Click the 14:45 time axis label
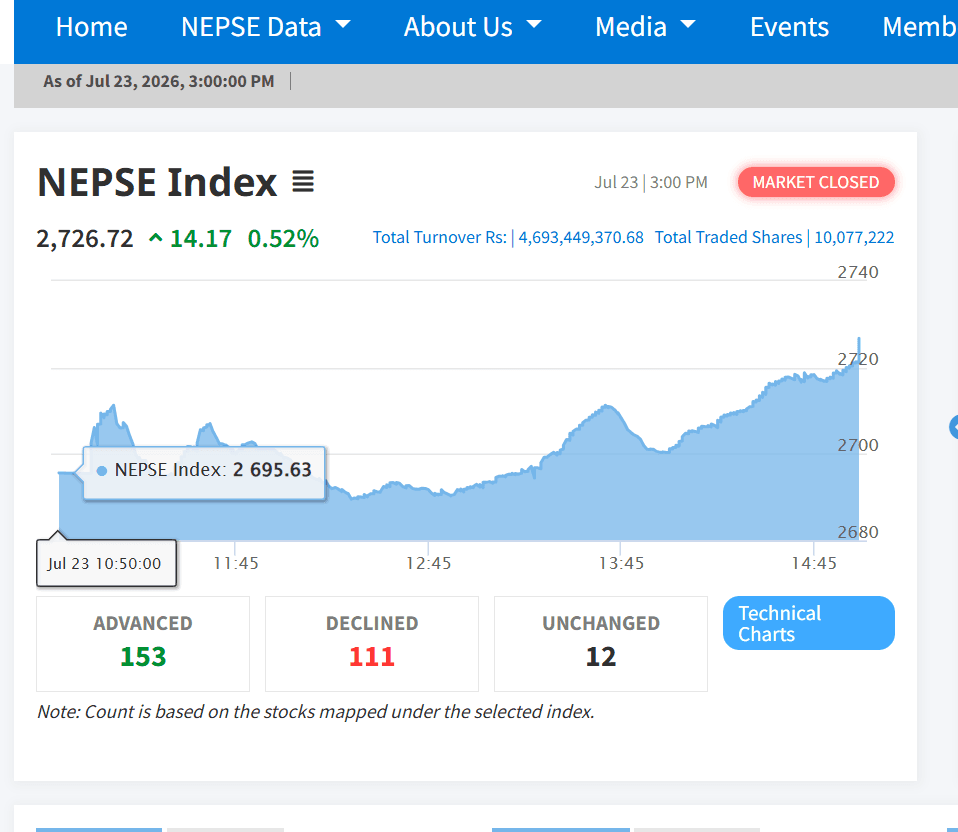The image size is (958, 832). [x=814, y=563]
